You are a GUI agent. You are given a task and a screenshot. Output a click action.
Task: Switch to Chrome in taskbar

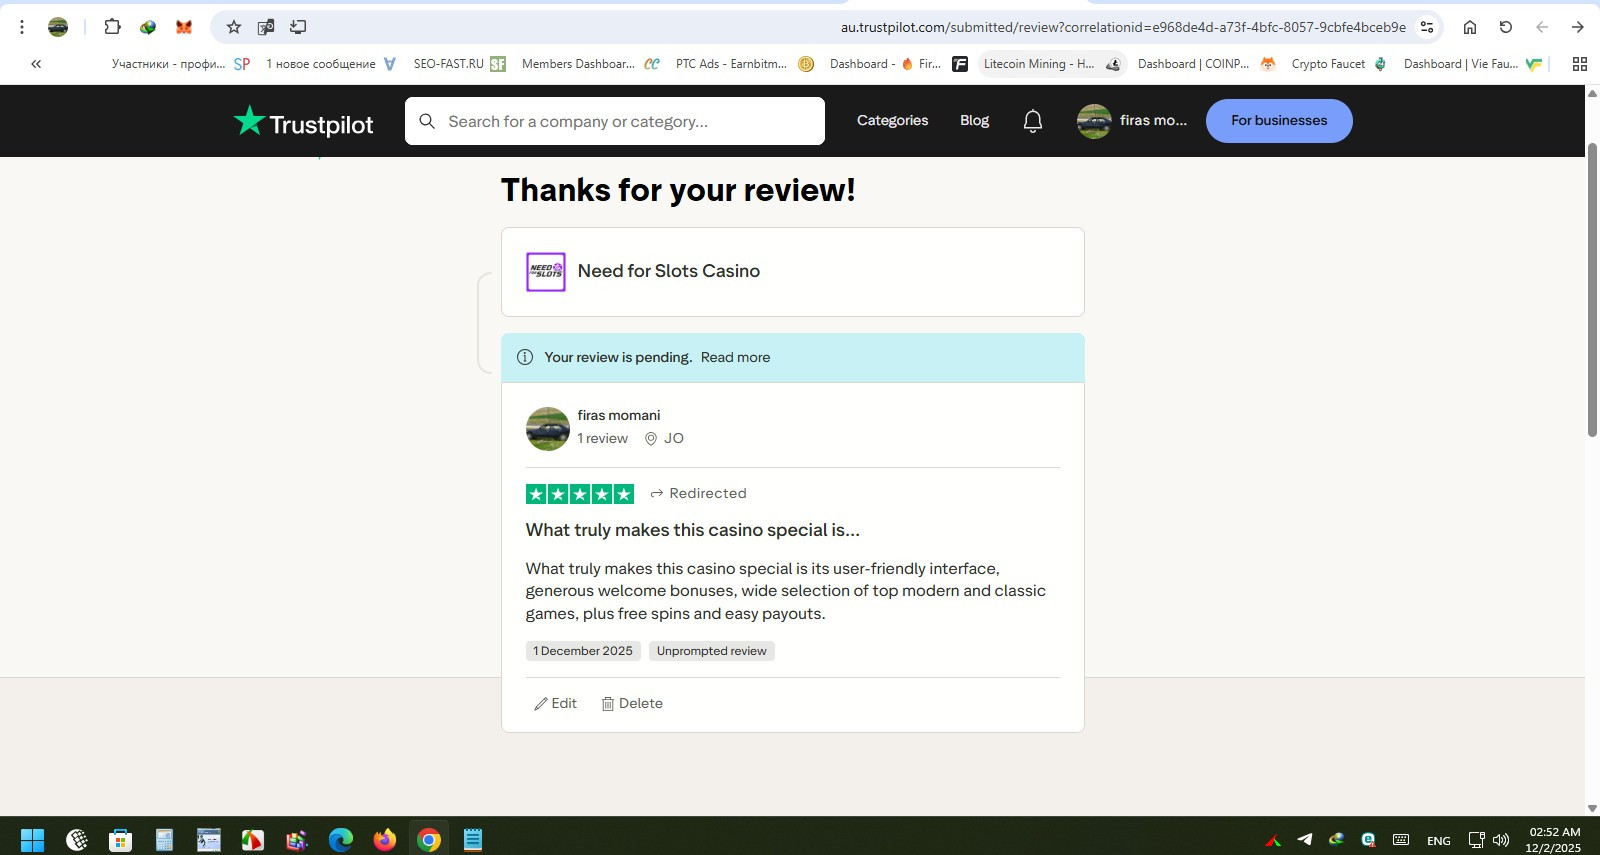coord(429,840)
